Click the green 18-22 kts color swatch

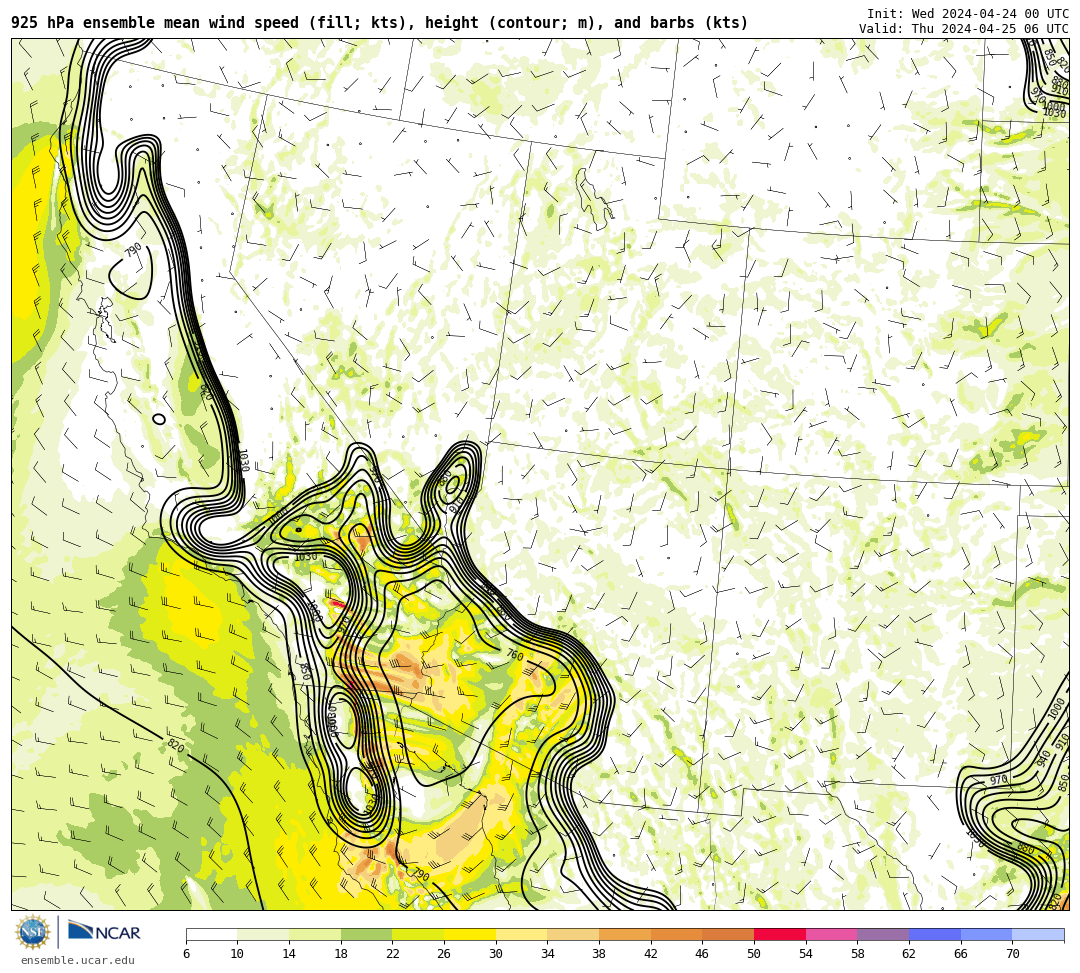[366, 934]
